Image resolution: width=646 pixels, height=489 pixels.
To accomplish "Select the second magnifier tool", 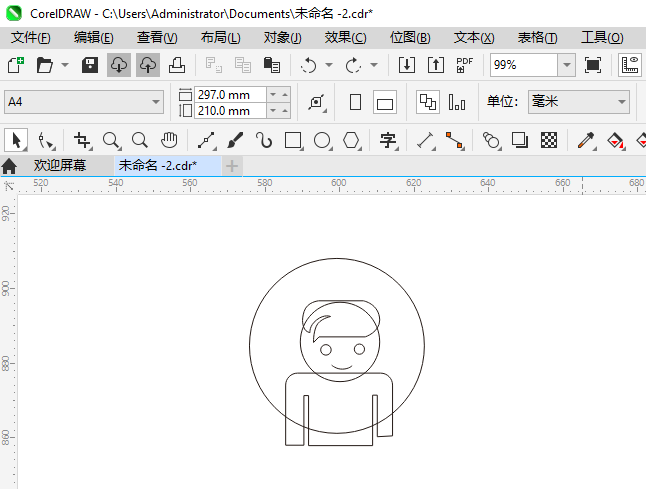I will pyautogui.click(x=140, y=140).
